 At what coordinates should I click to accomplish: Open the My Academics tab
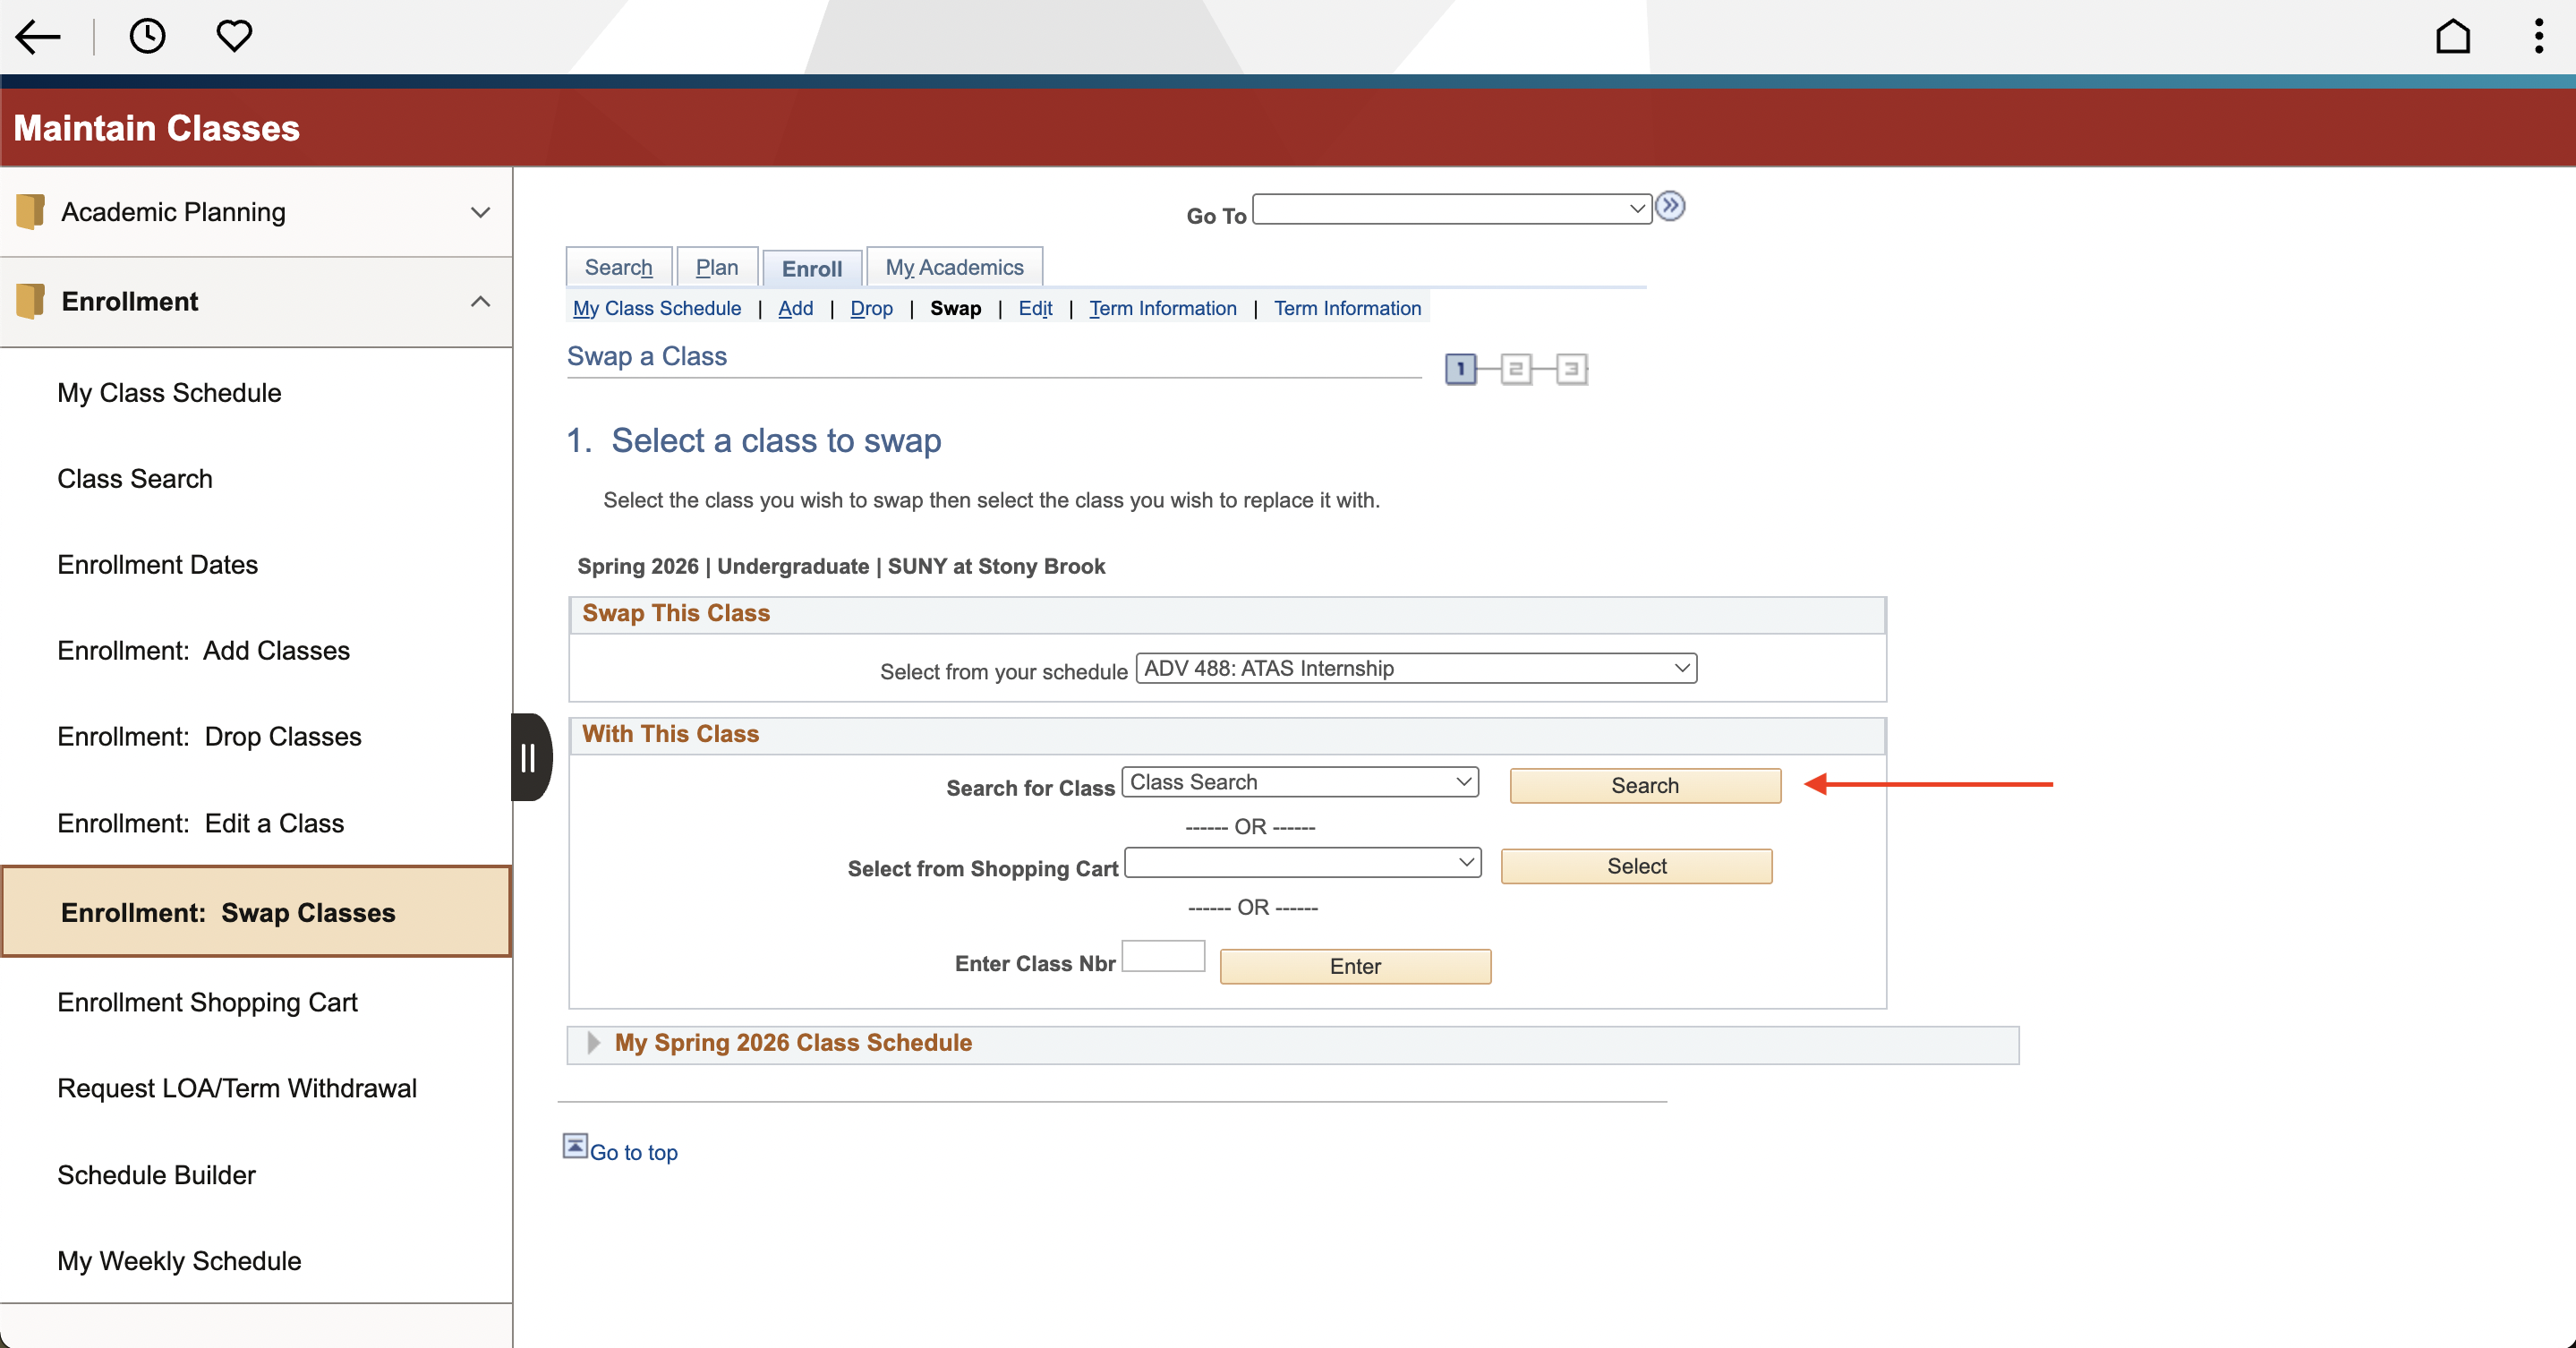954,267
